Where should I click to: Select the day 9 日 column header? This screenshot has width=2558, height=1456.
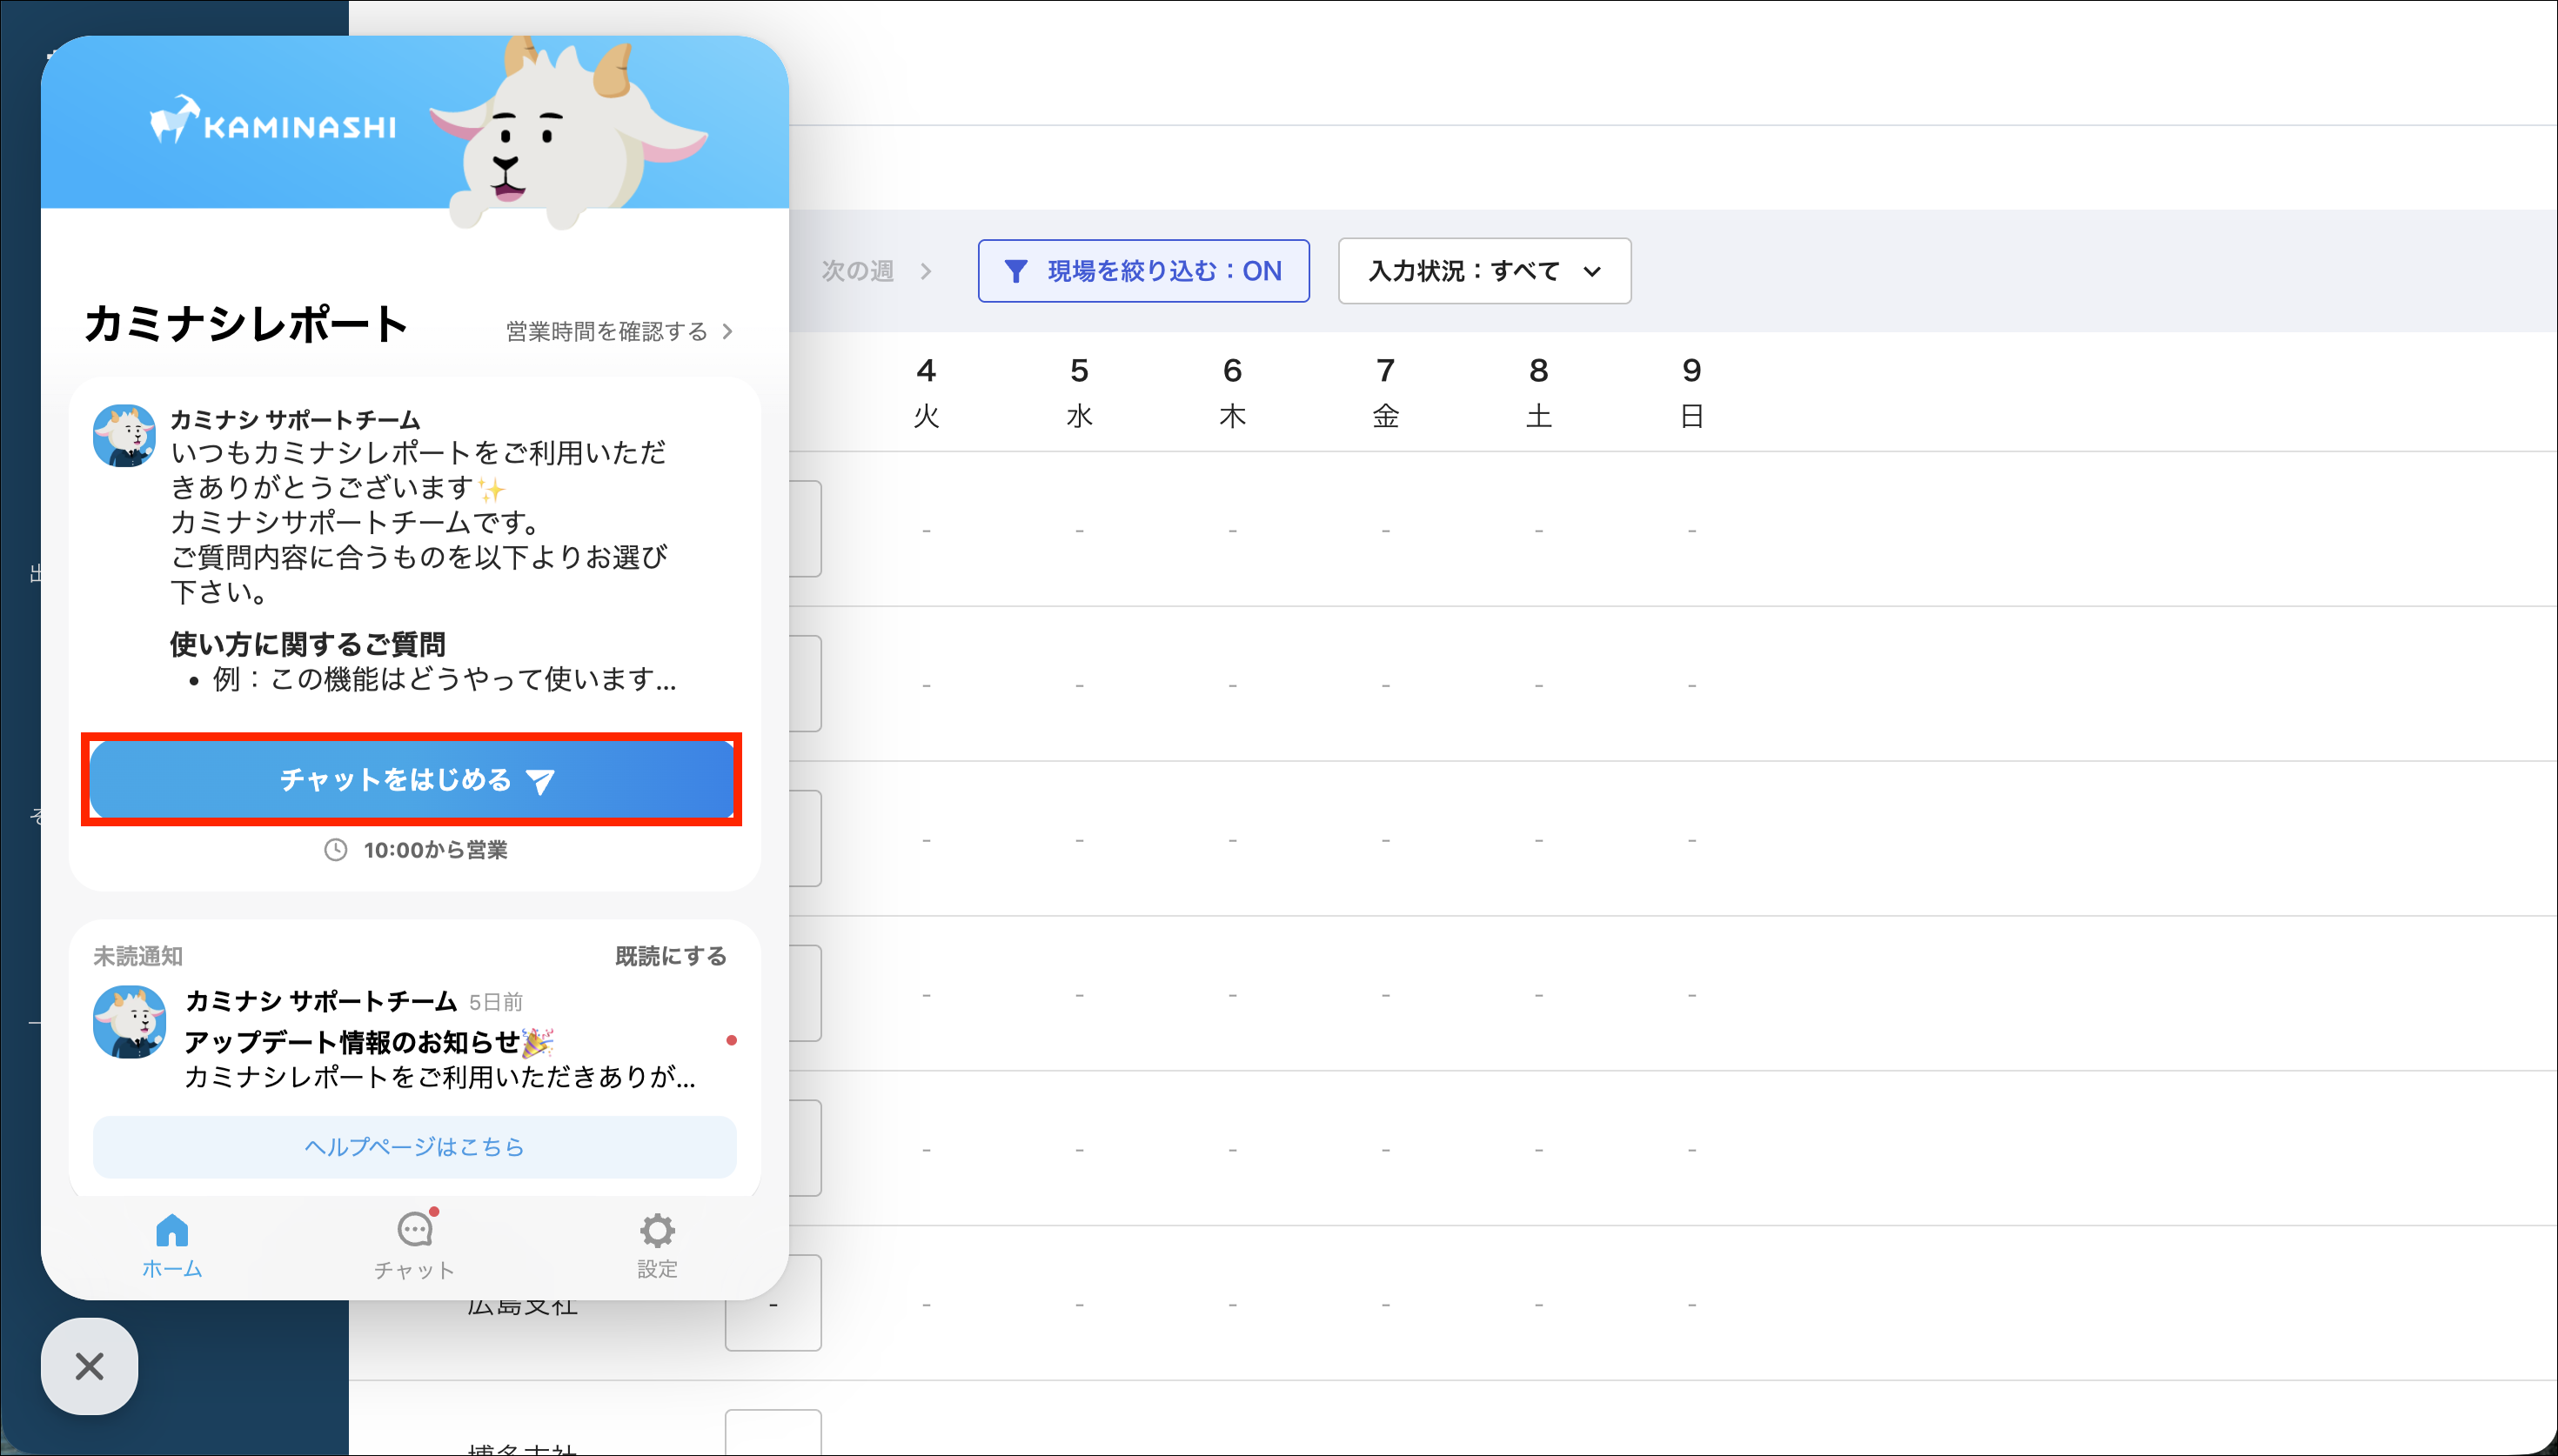tap(1692, 392)
